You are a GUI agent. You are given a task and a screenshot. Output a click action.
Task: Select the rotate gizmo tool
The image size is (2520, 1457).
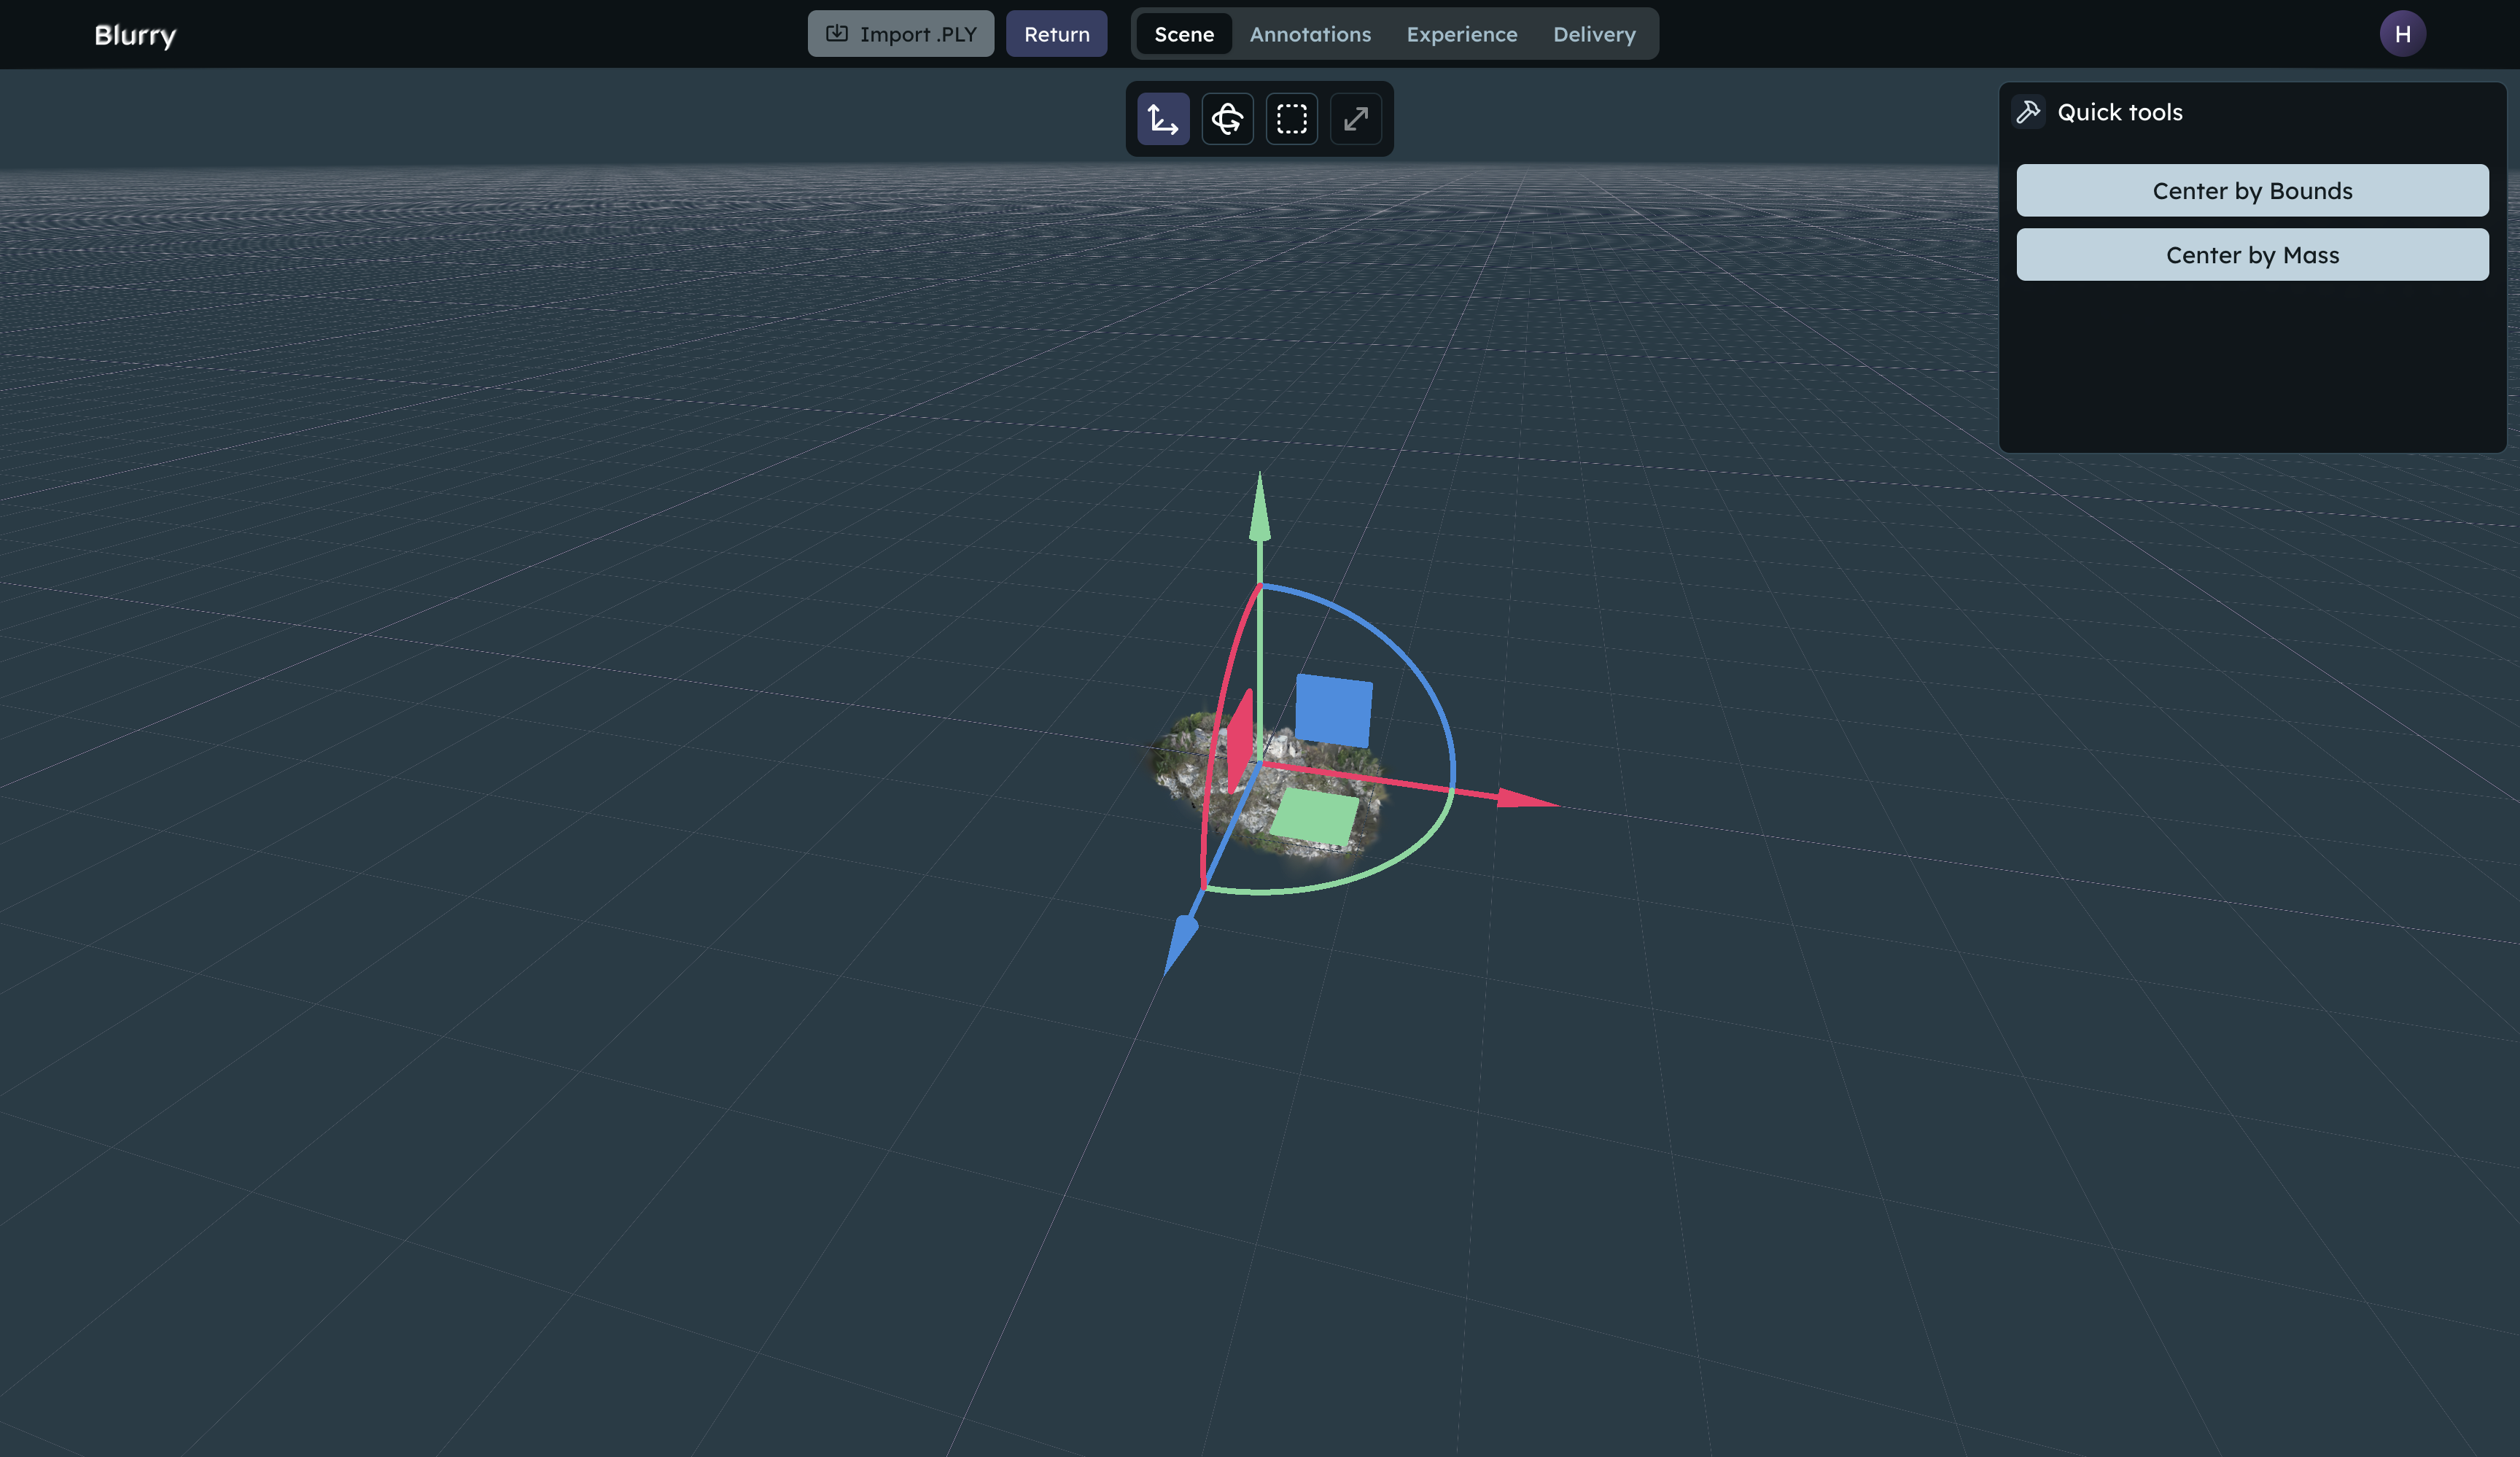(1227, 119)
